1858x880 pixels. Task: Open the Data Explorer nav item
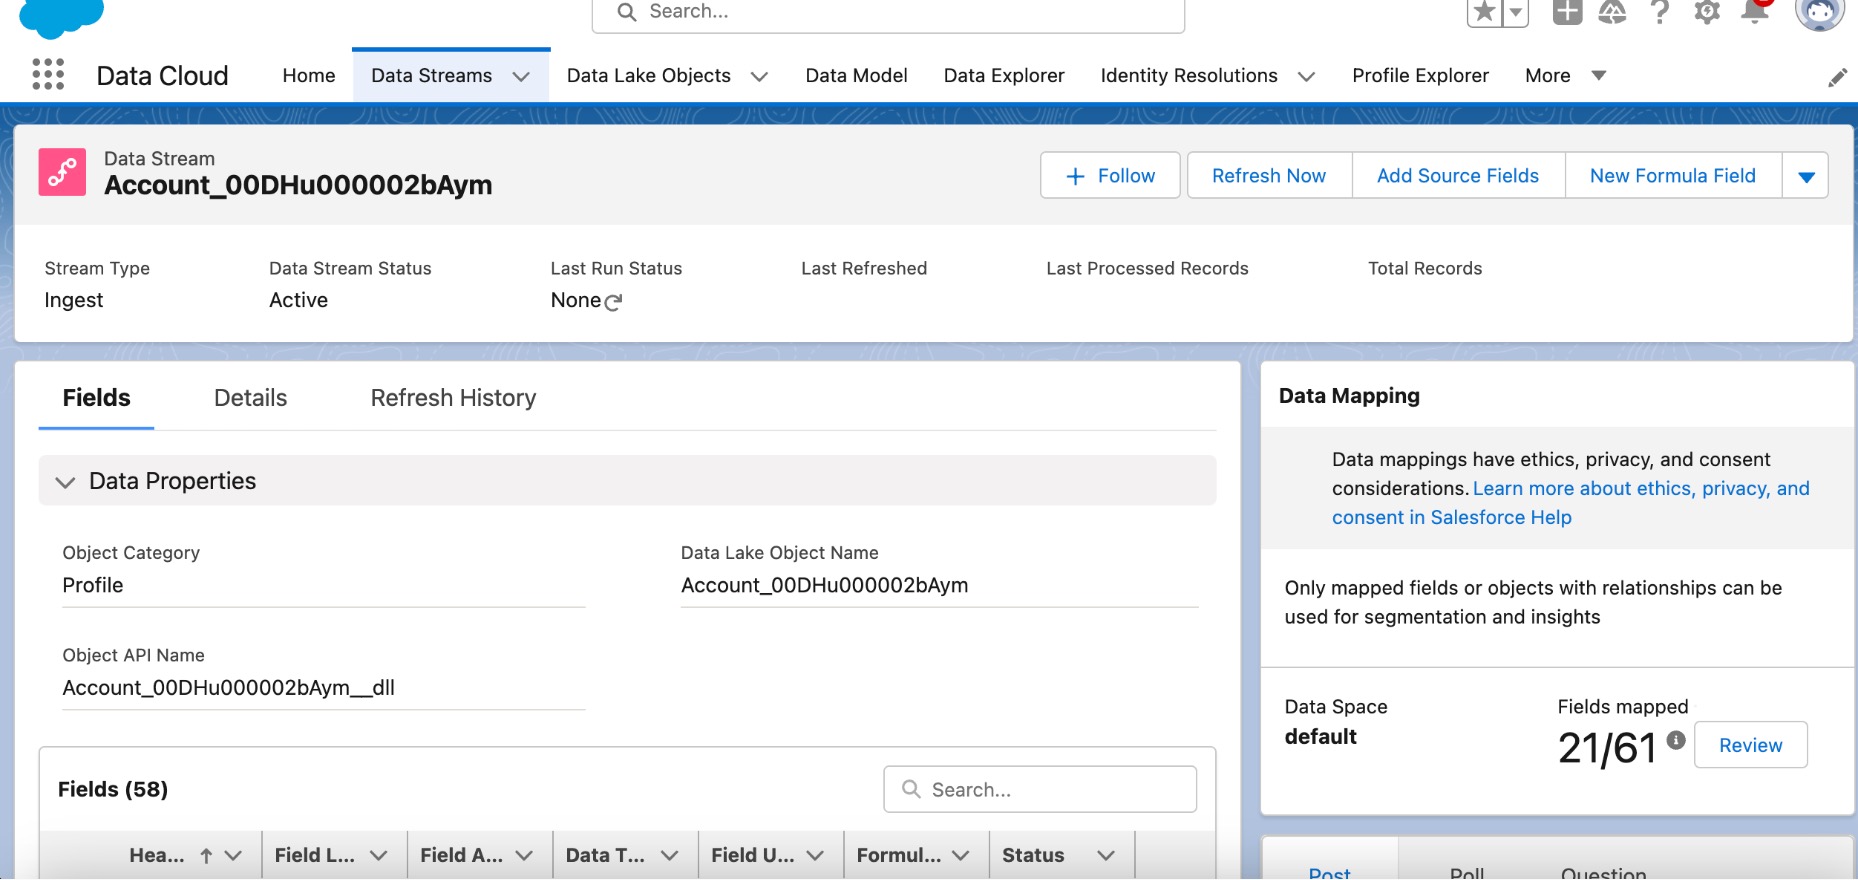pyautogui.click(x=1004, y=76)
